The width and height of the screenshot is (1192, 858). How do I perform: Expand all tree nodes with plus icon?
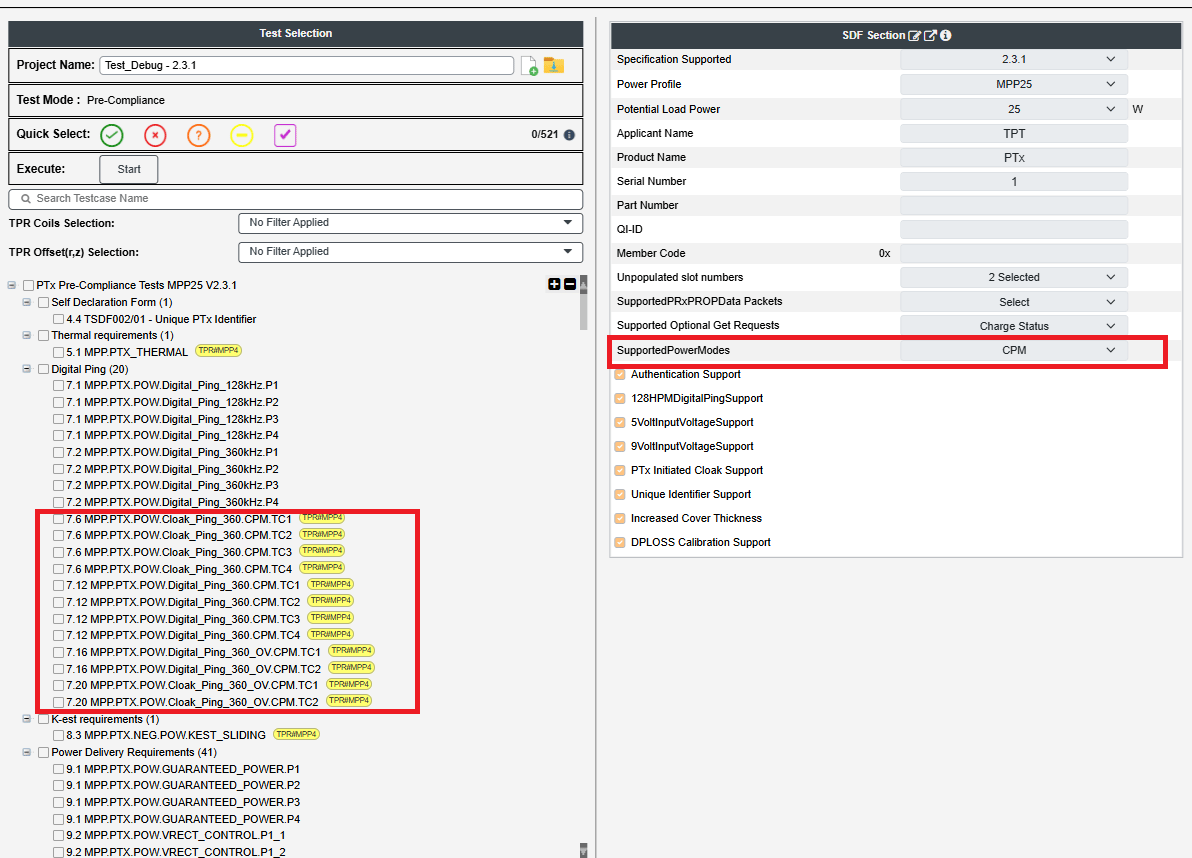point(554,284)
